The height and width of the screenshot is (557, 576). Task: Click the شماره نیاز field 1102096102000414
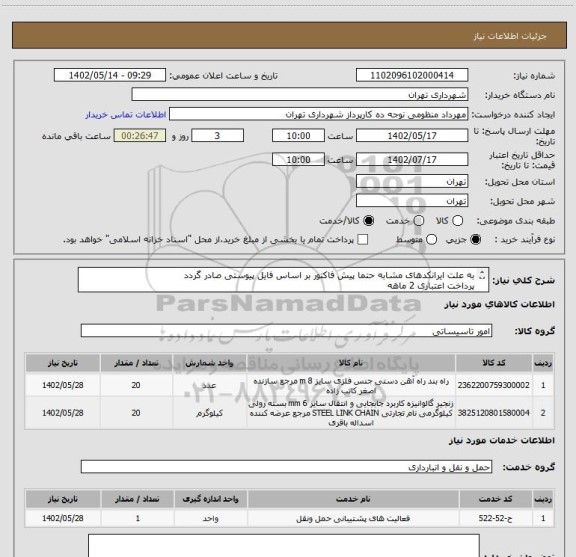point(412,75)
